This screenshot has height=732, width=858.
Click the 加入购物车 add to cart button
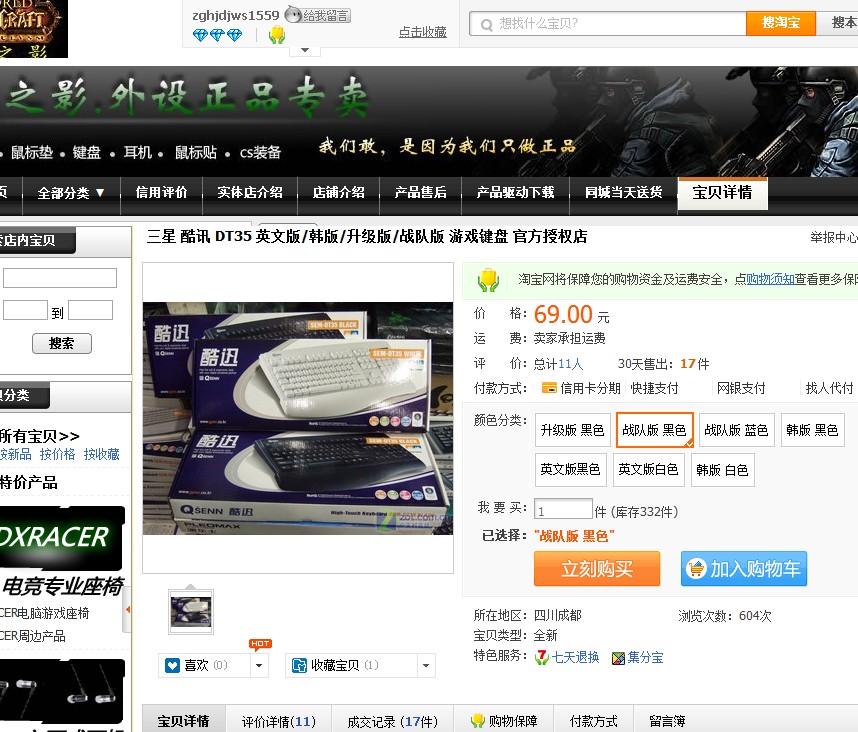pos(744,569)
